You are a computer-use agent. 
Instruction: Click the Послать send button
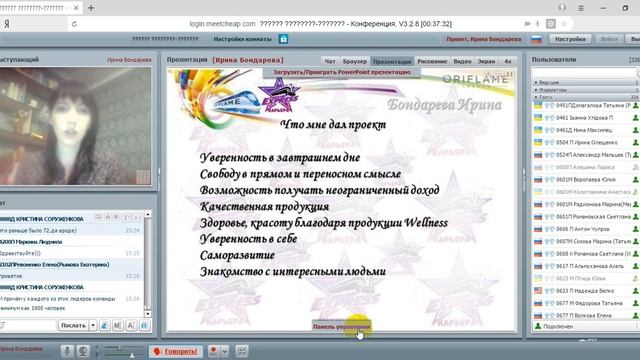(x=73, y=325)
